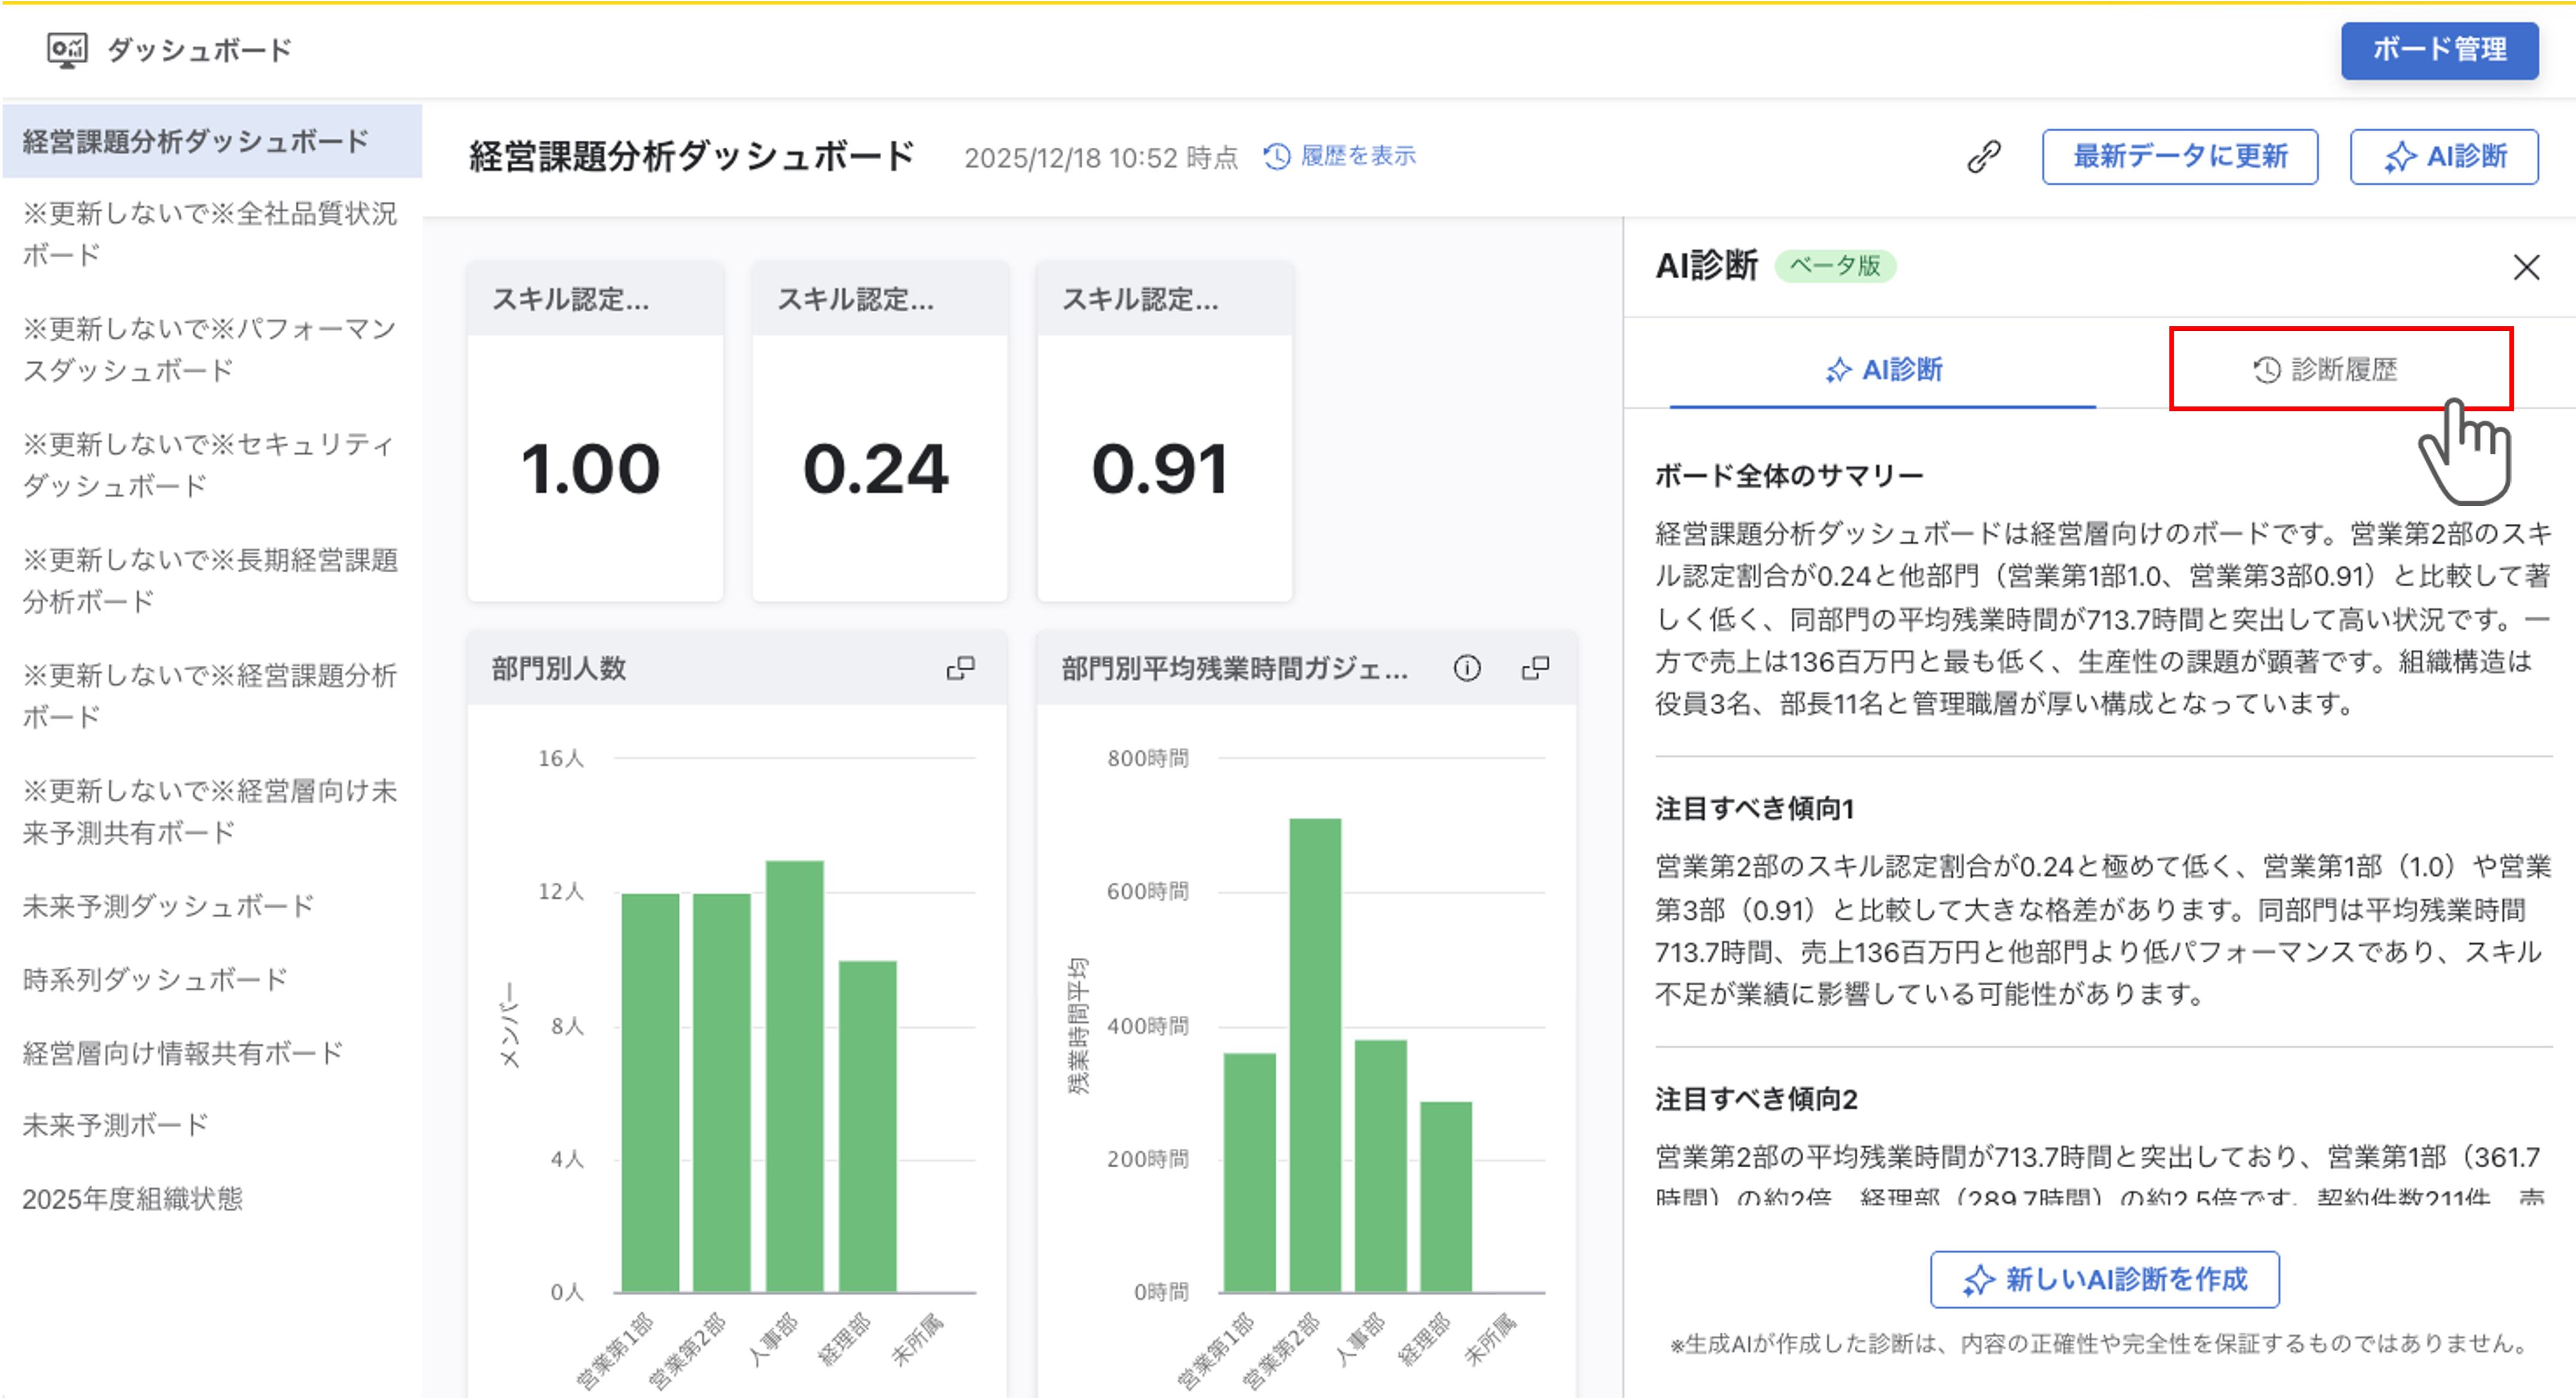The image size is (2576, 1399).
Task: Open 未来予測ダッシュボード in sidebar
Action: pos(168,906)
